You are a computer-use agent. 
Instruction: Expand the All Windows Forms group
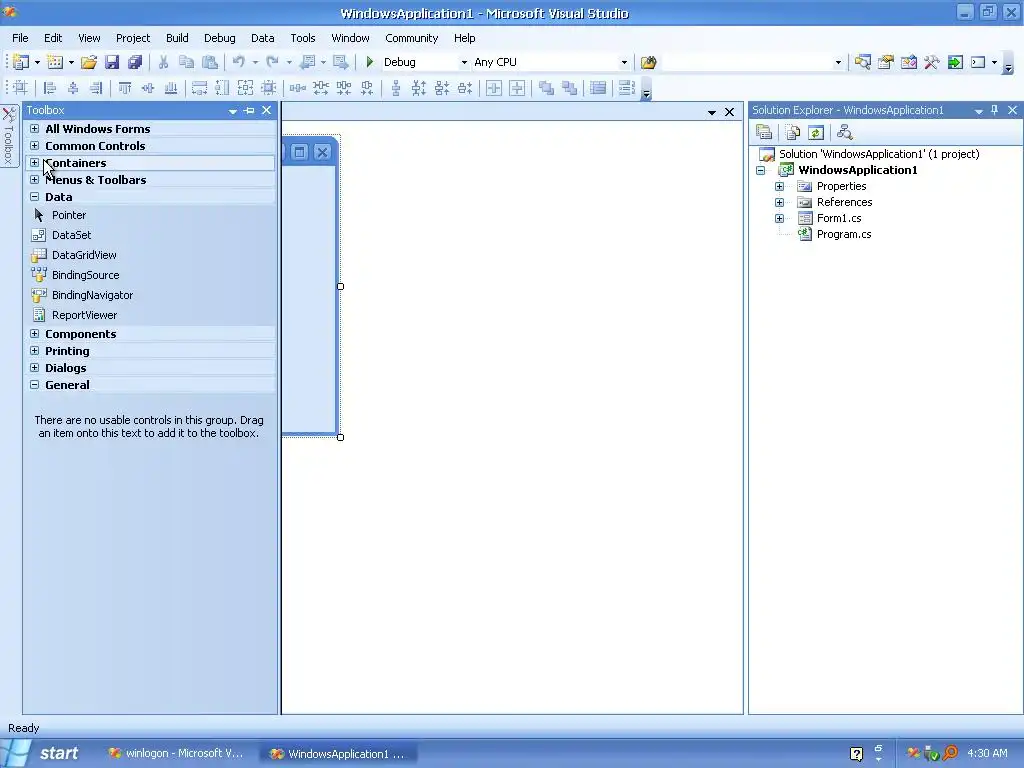[x=35, y=129]
